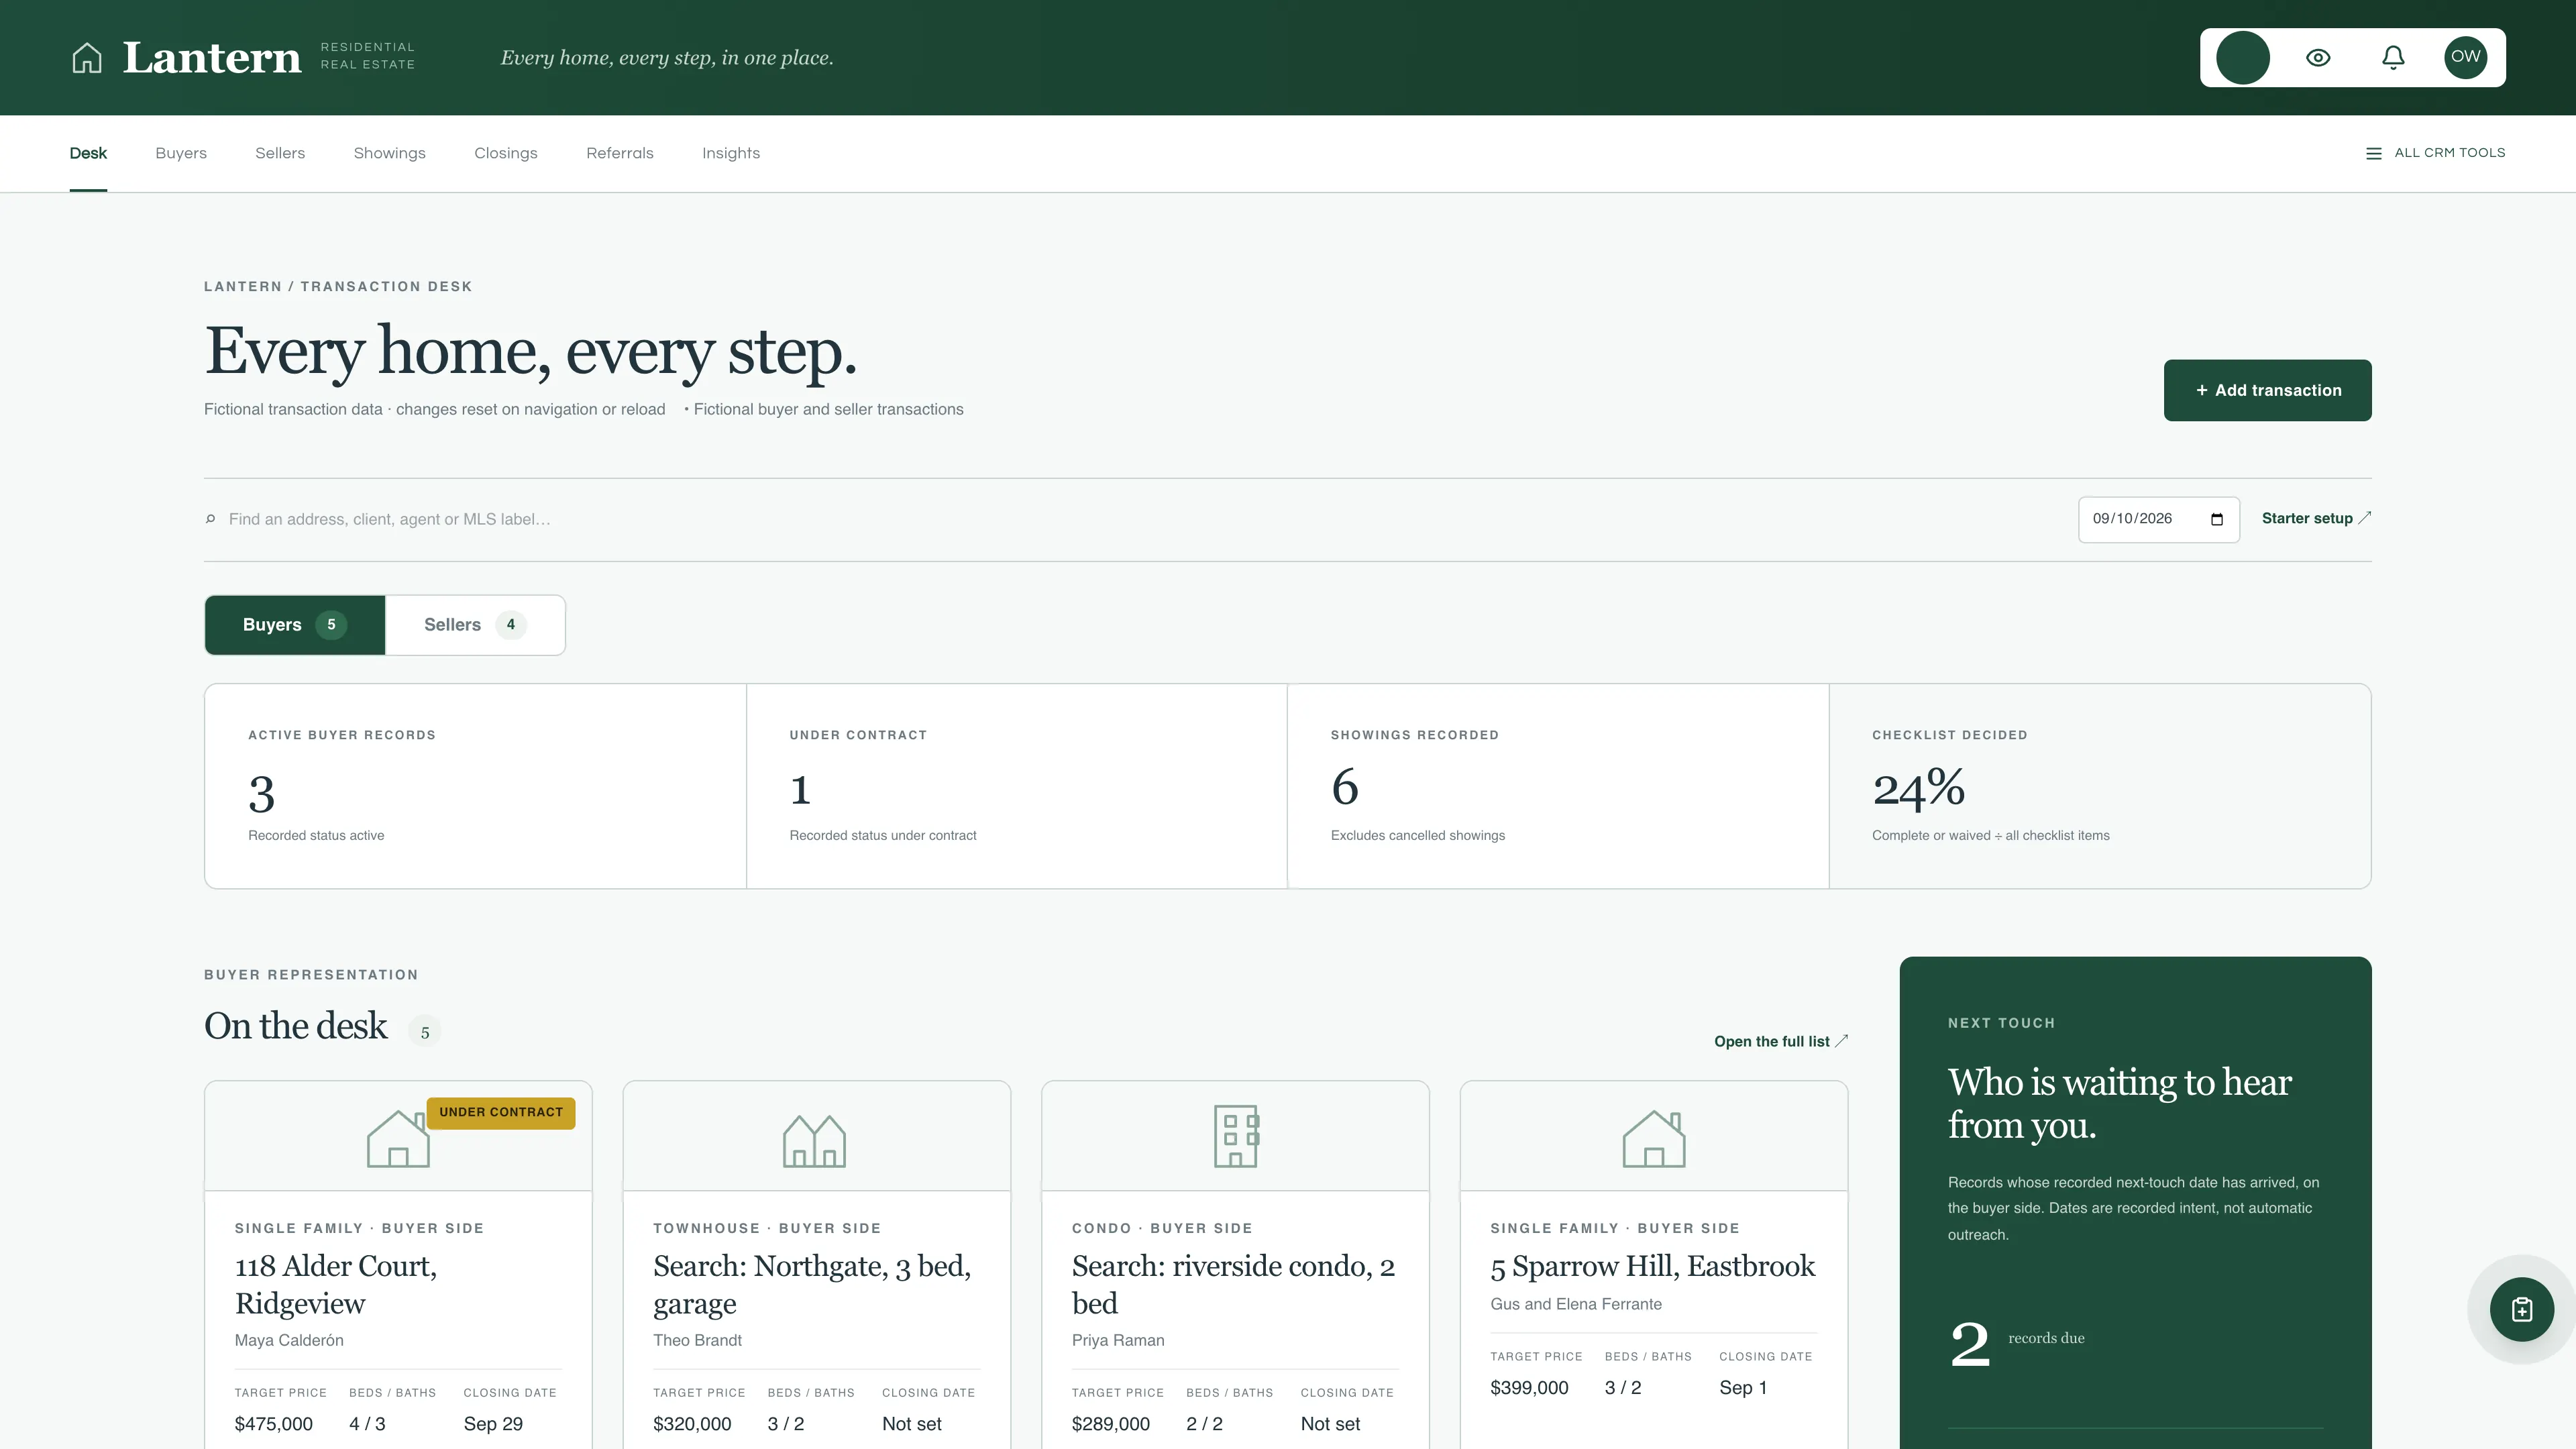Switch to the Desk tab
The height and width of the screenshot is (1449, 2576).
[x=88, y=153]
